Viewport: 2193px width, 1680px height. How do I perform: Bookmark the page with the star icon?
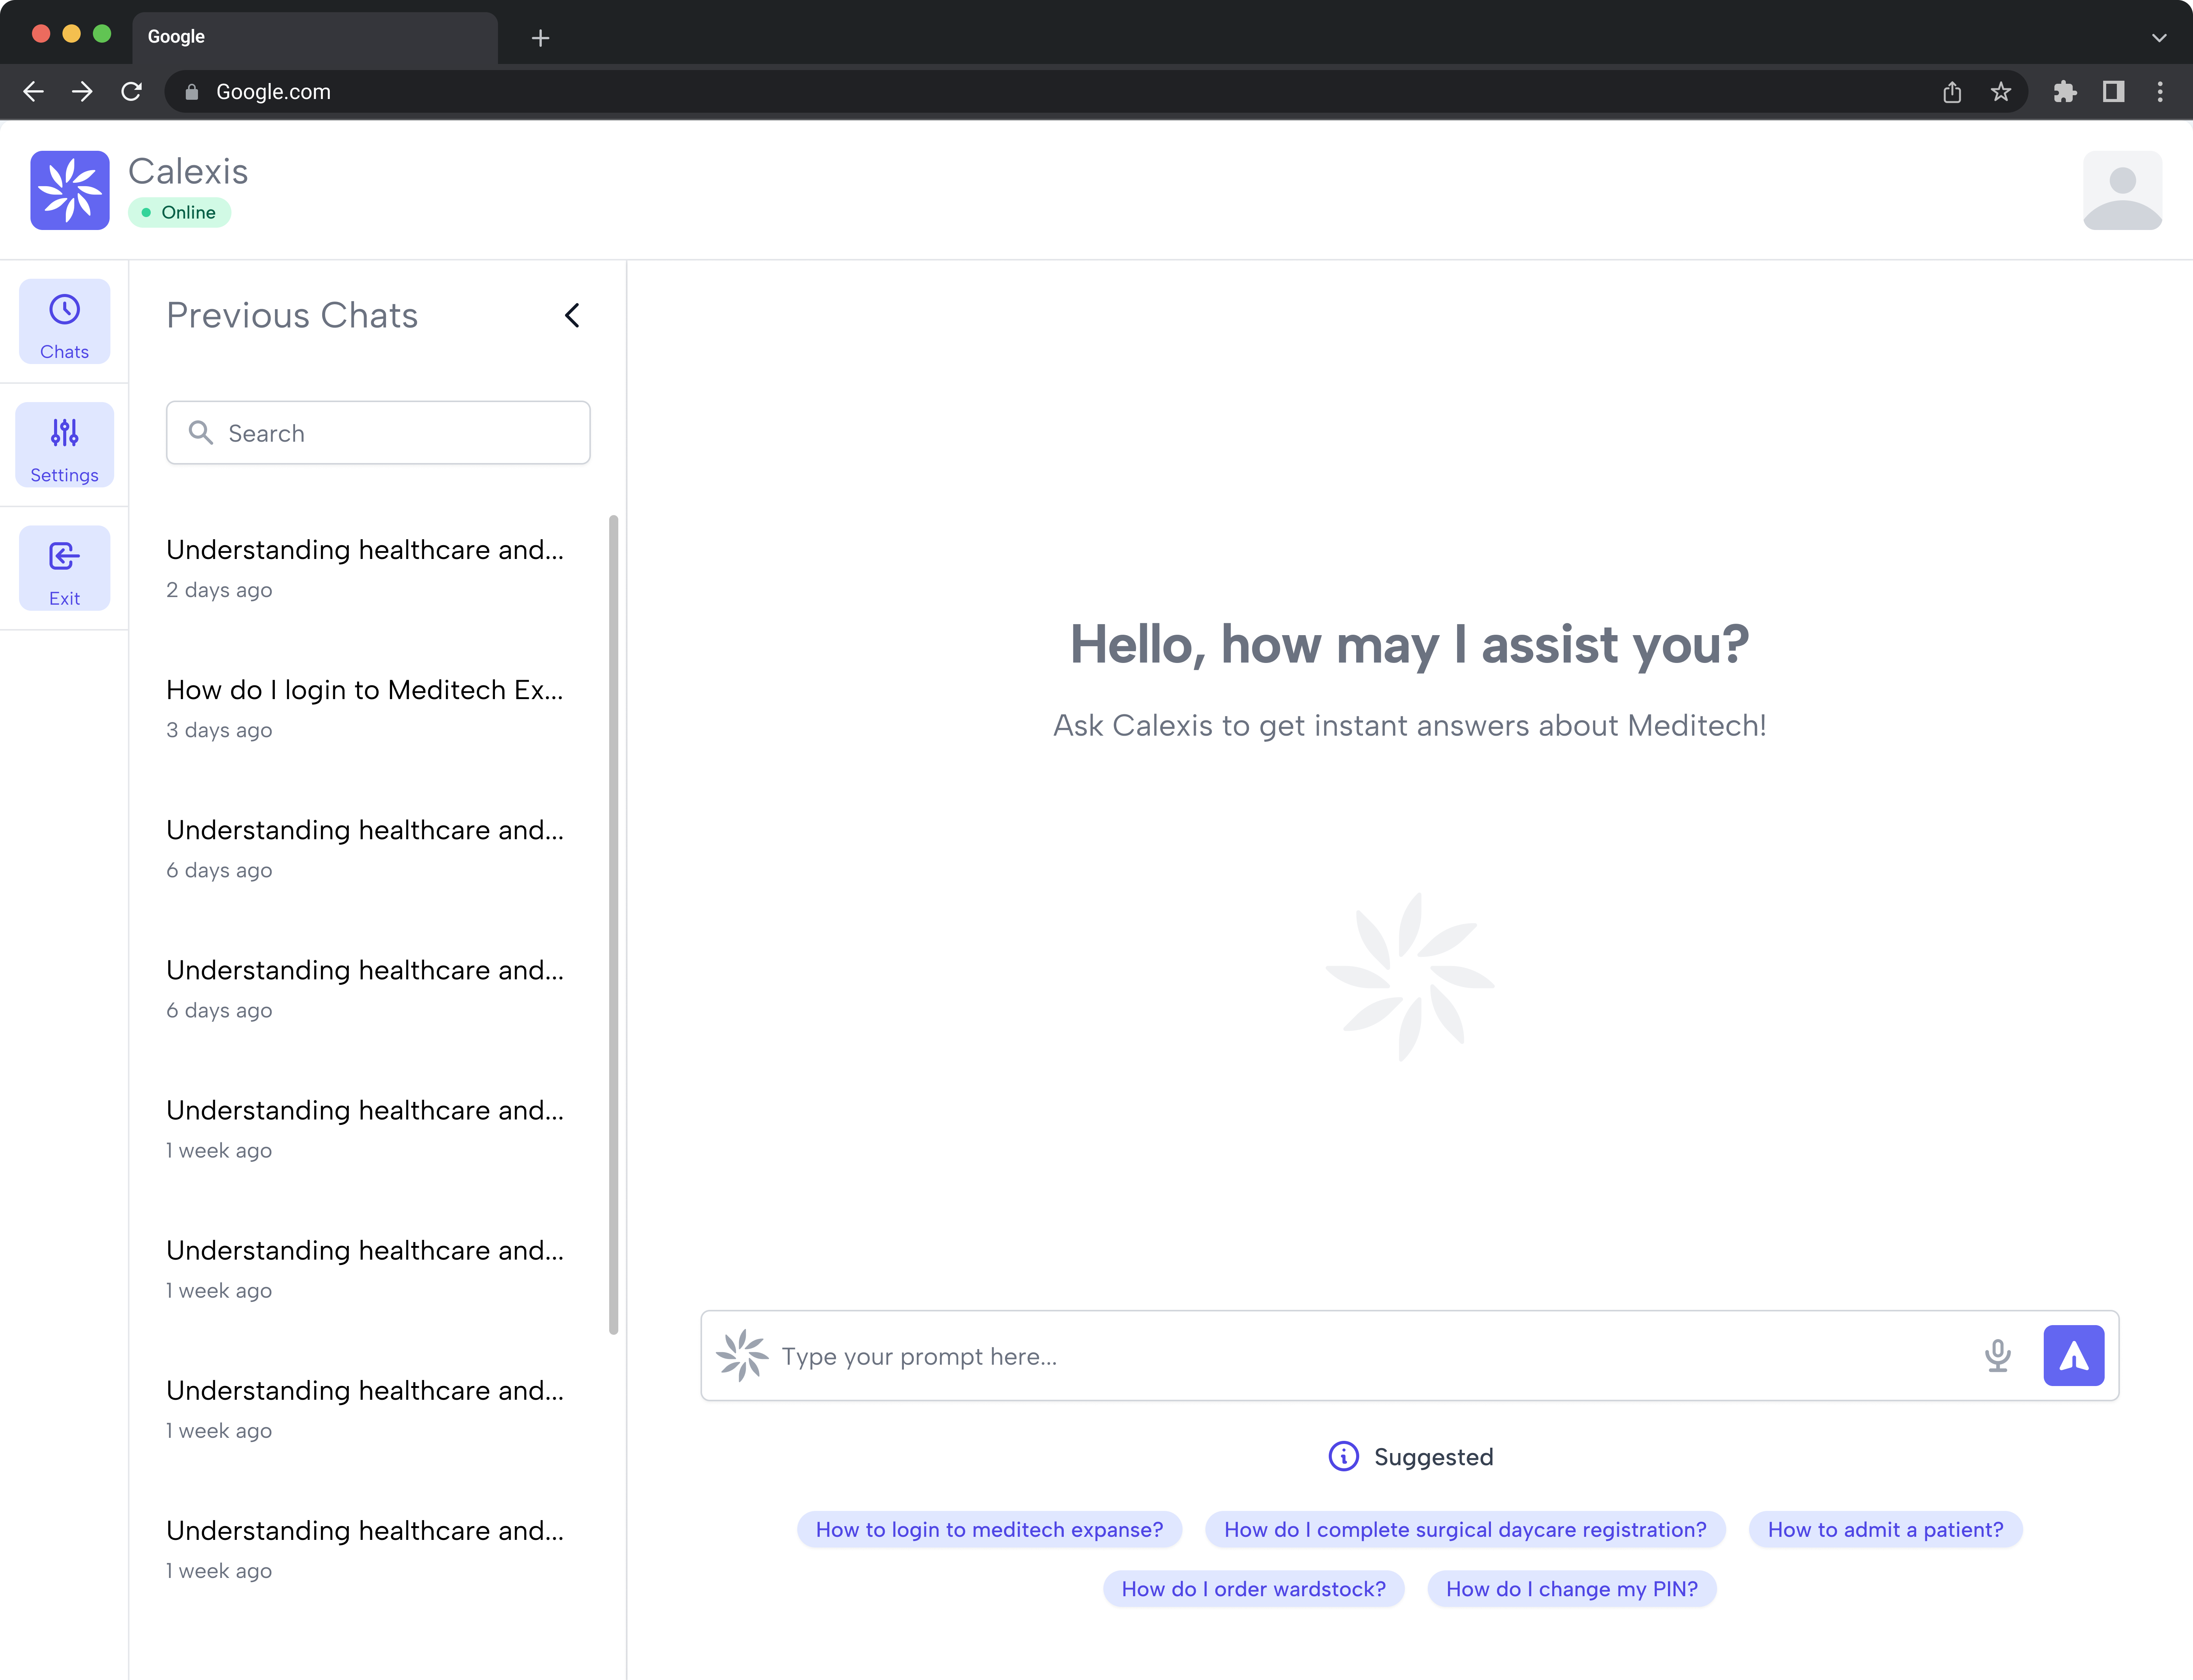pos(2001,91)
